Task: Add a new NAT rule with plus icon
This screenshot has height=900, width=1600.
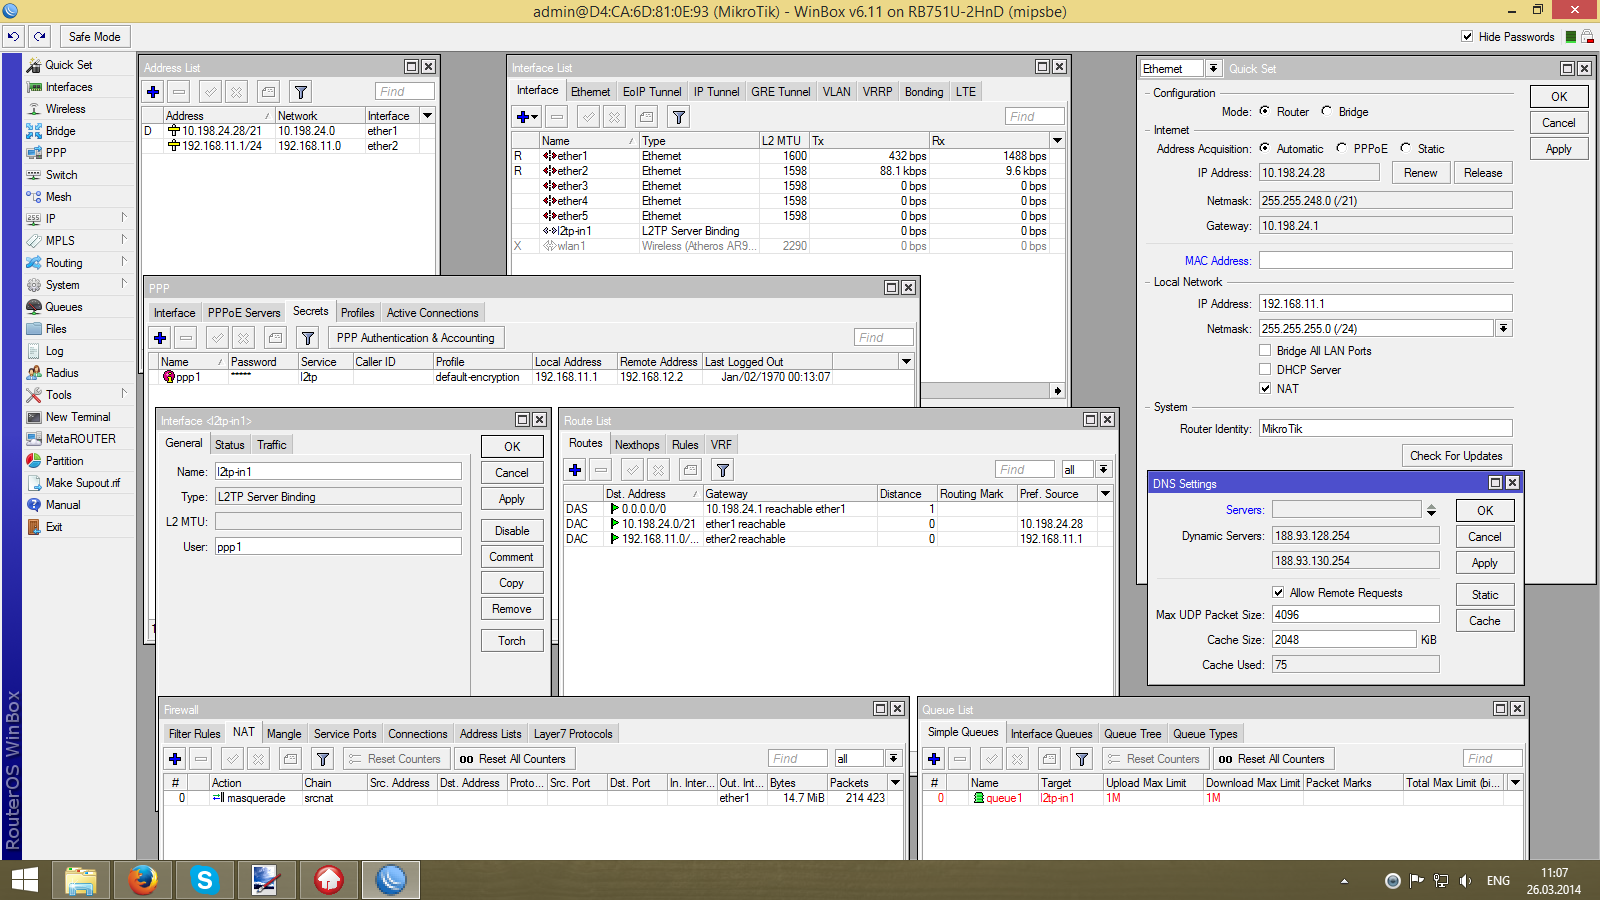Action: click(x=175, y=759)
